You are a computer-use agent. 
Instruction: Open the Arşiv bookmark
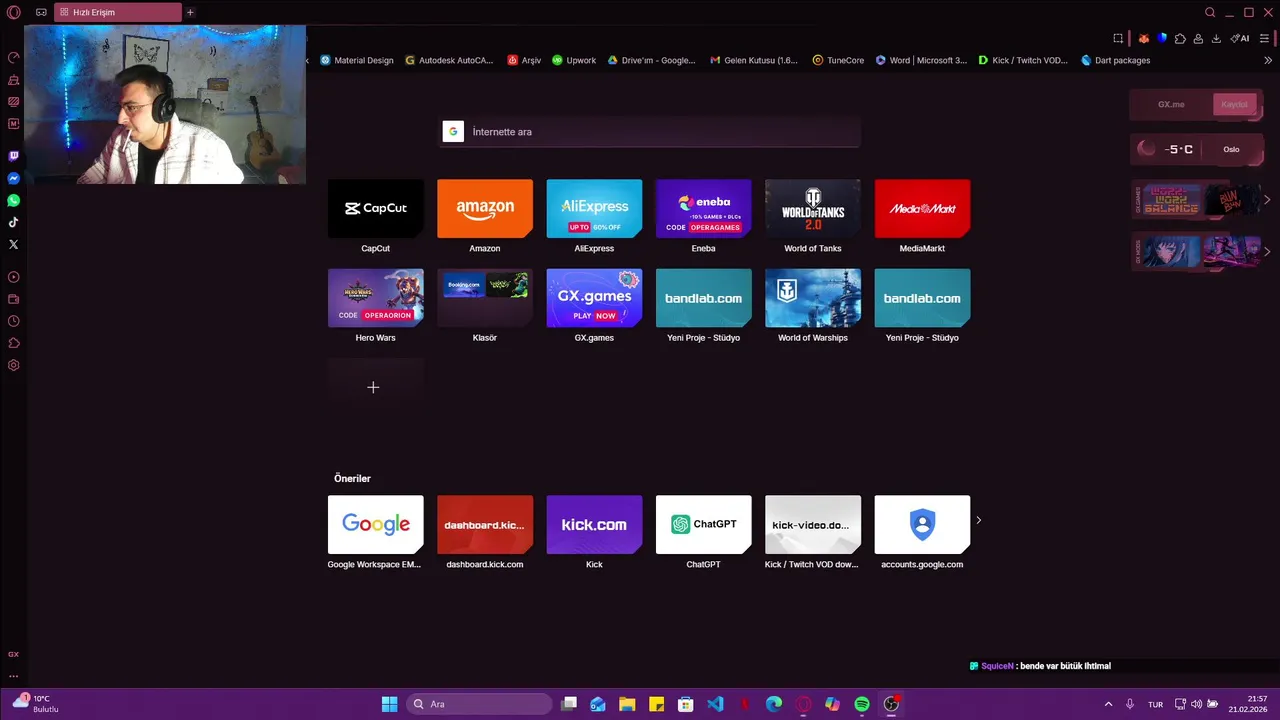tap(524, 60)
